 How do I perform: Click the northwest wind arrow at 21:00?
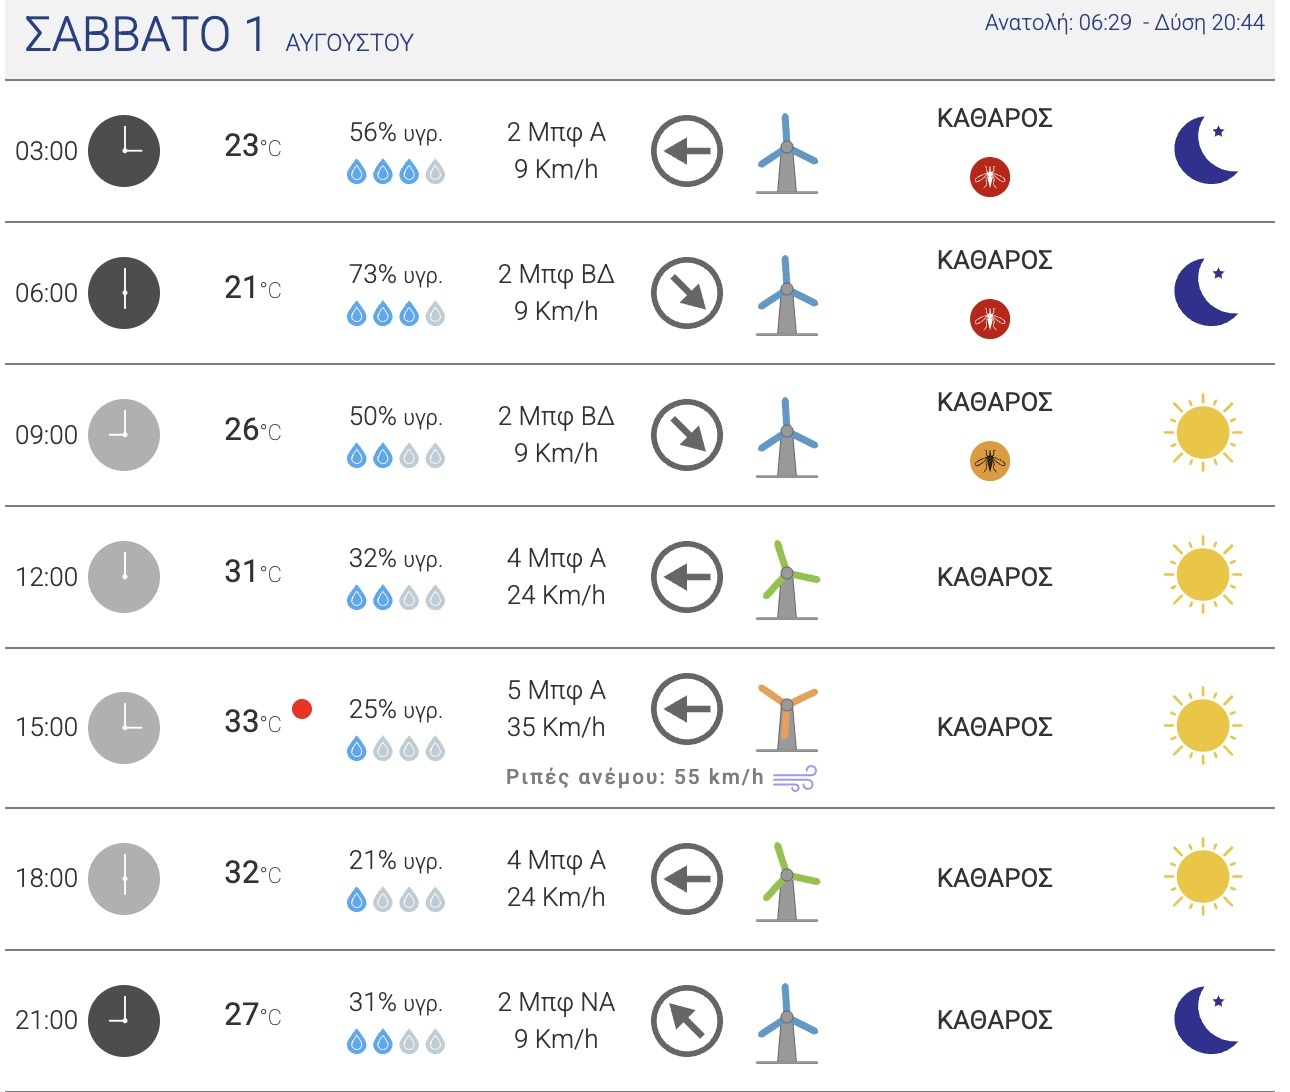(x=687, y=1021)
